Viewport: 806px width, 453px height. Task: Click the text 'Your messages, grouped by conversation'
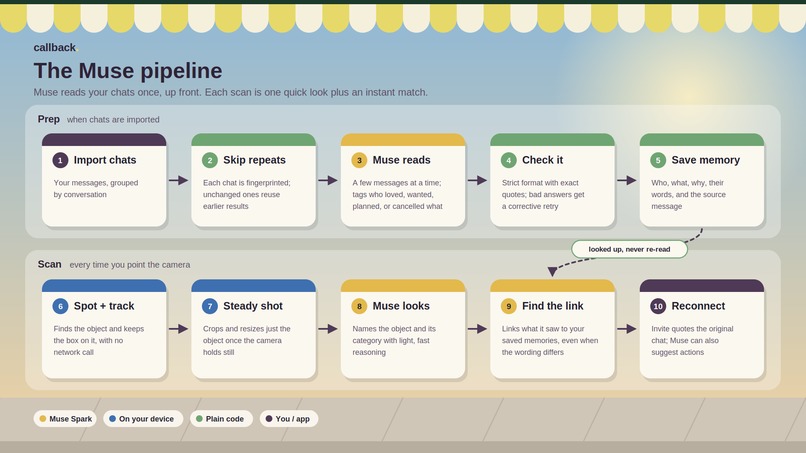coord(96,189)
